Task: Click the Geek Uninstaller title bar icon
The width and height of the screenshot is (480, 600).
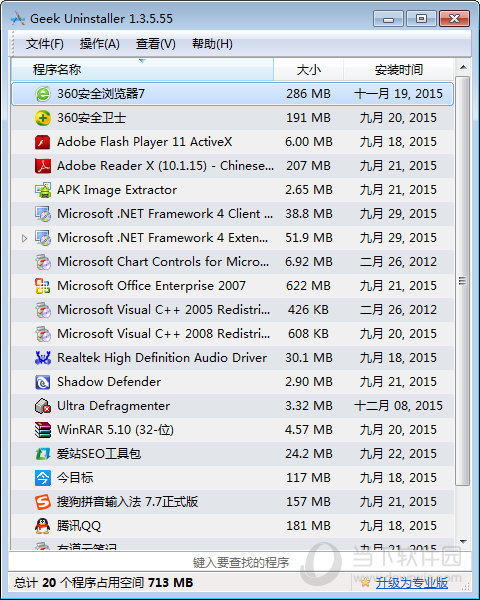Action: point(18,19)
